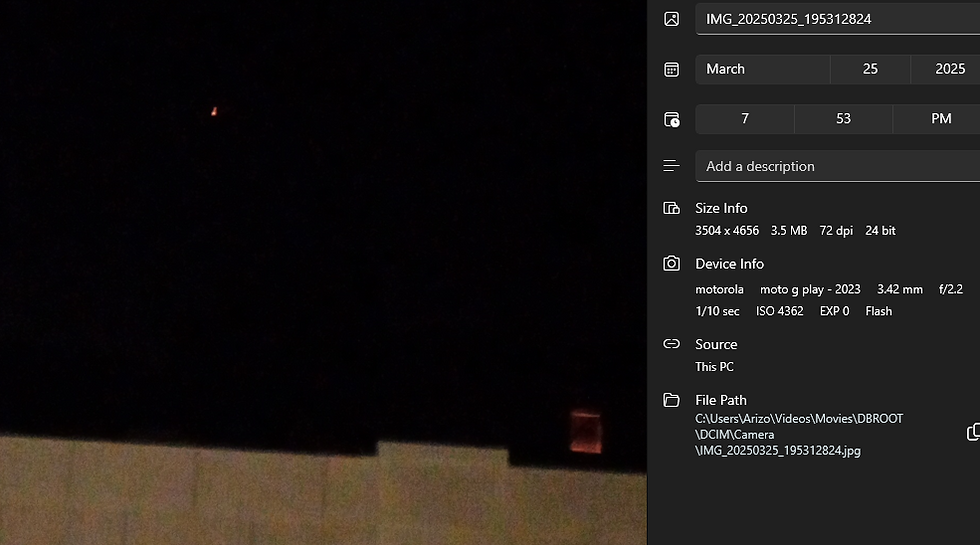
Task: Click the image file name icon
Action: [x=671, y=19]
